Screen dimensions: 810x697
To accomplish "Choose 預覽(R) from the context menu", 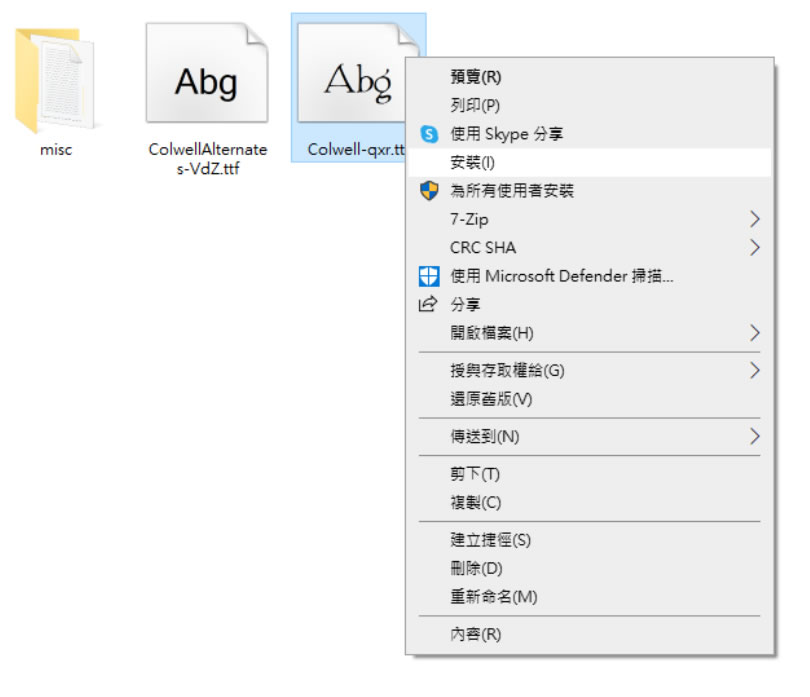I will coord(589,77).
